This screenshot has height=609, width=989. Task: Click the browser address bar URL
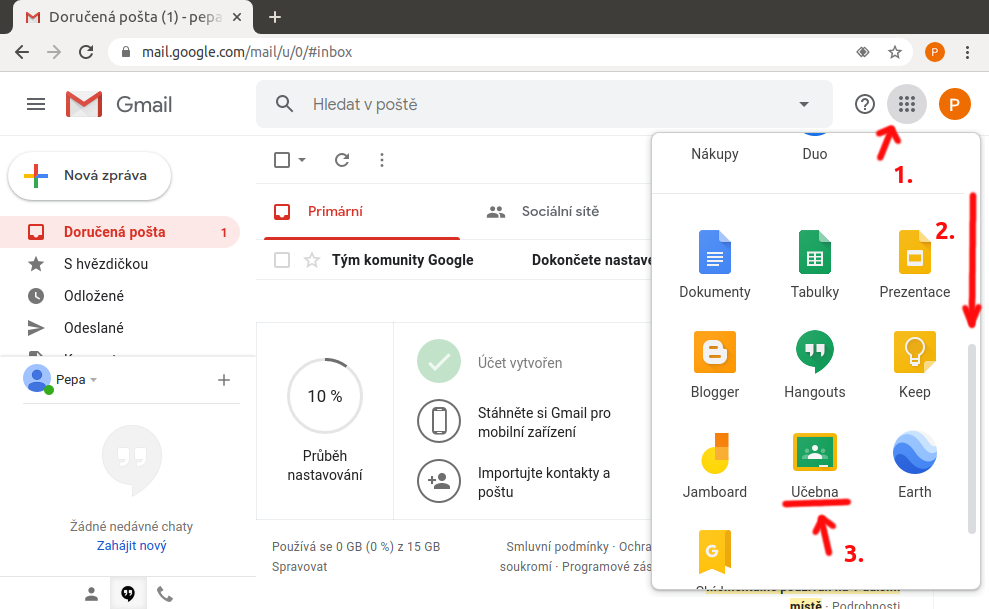point(247,52)
